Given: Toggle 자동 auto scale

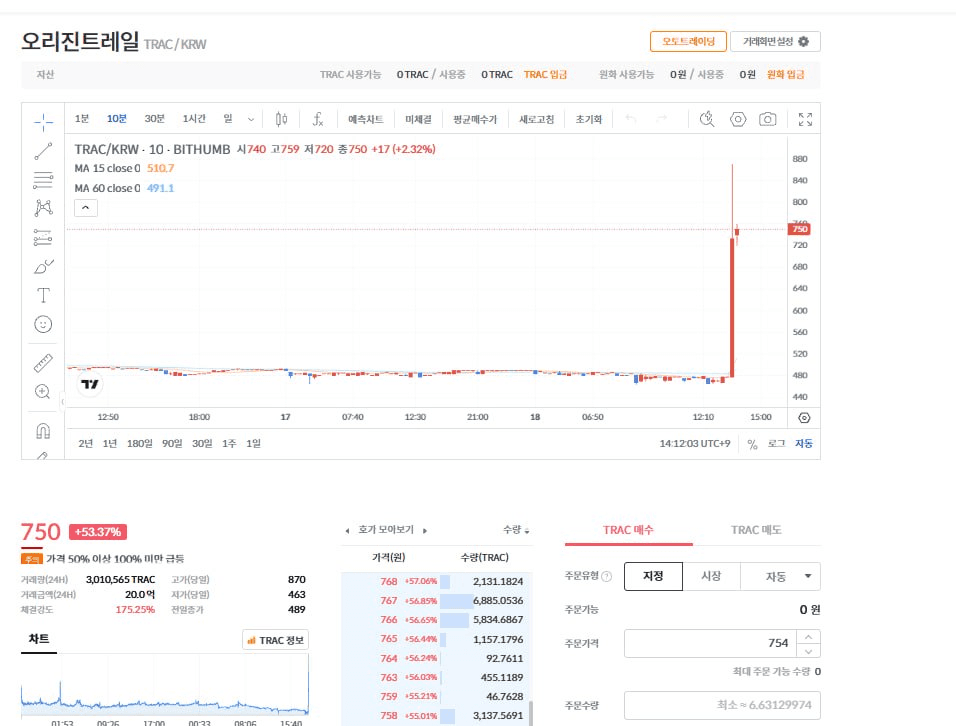Looking at the screenshot, I should click(x=804, y=444).
